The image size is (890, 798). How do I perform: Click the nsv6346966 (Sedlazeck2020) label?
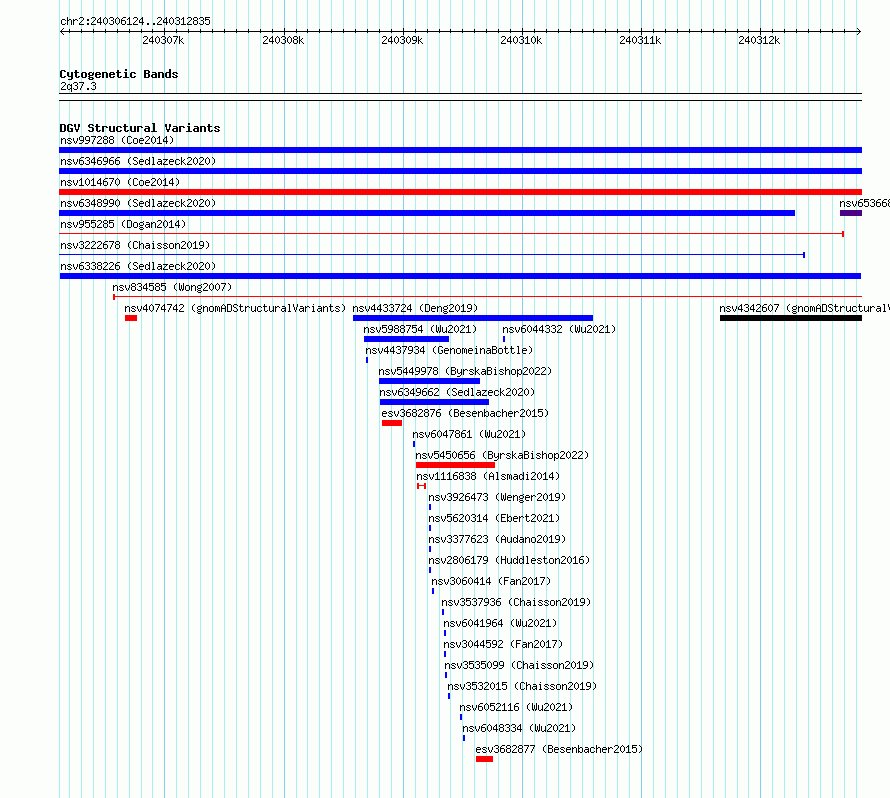[138, 161]
